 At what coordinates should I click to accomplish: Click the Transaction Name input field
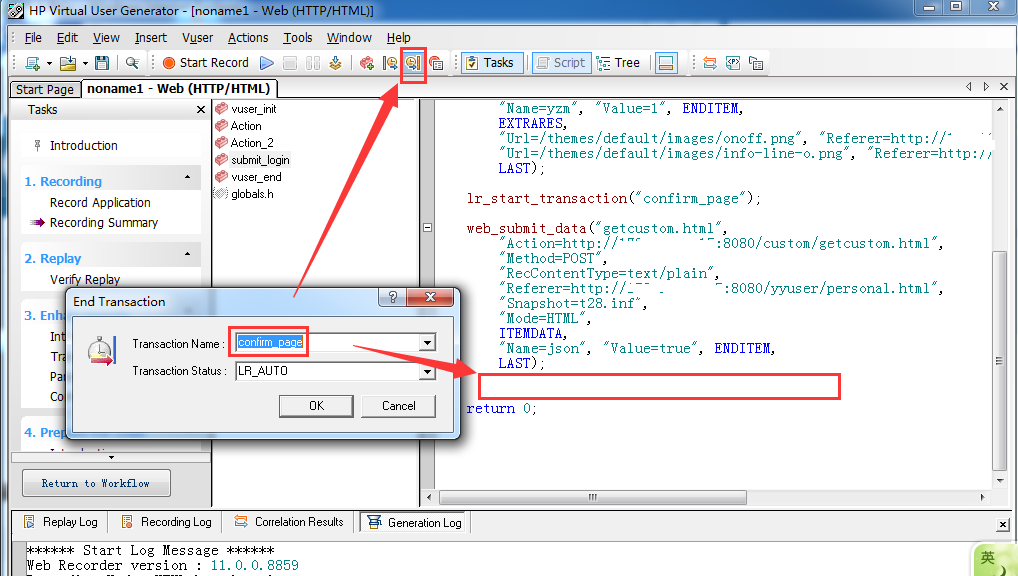tap(328, 342)
